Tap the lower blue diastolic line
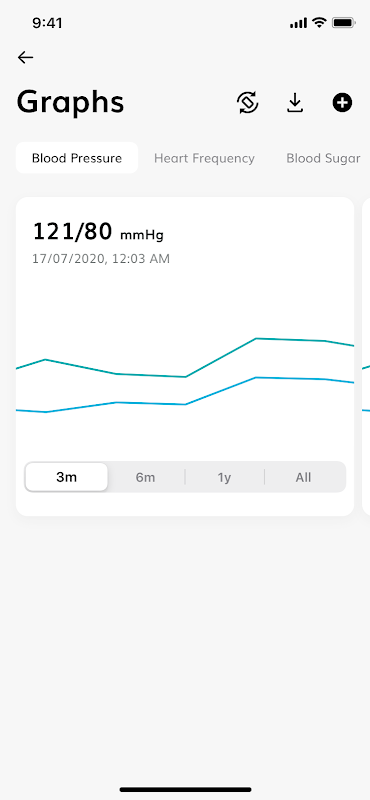This screenshot has height=800, width=370. (x=185, y=404)
